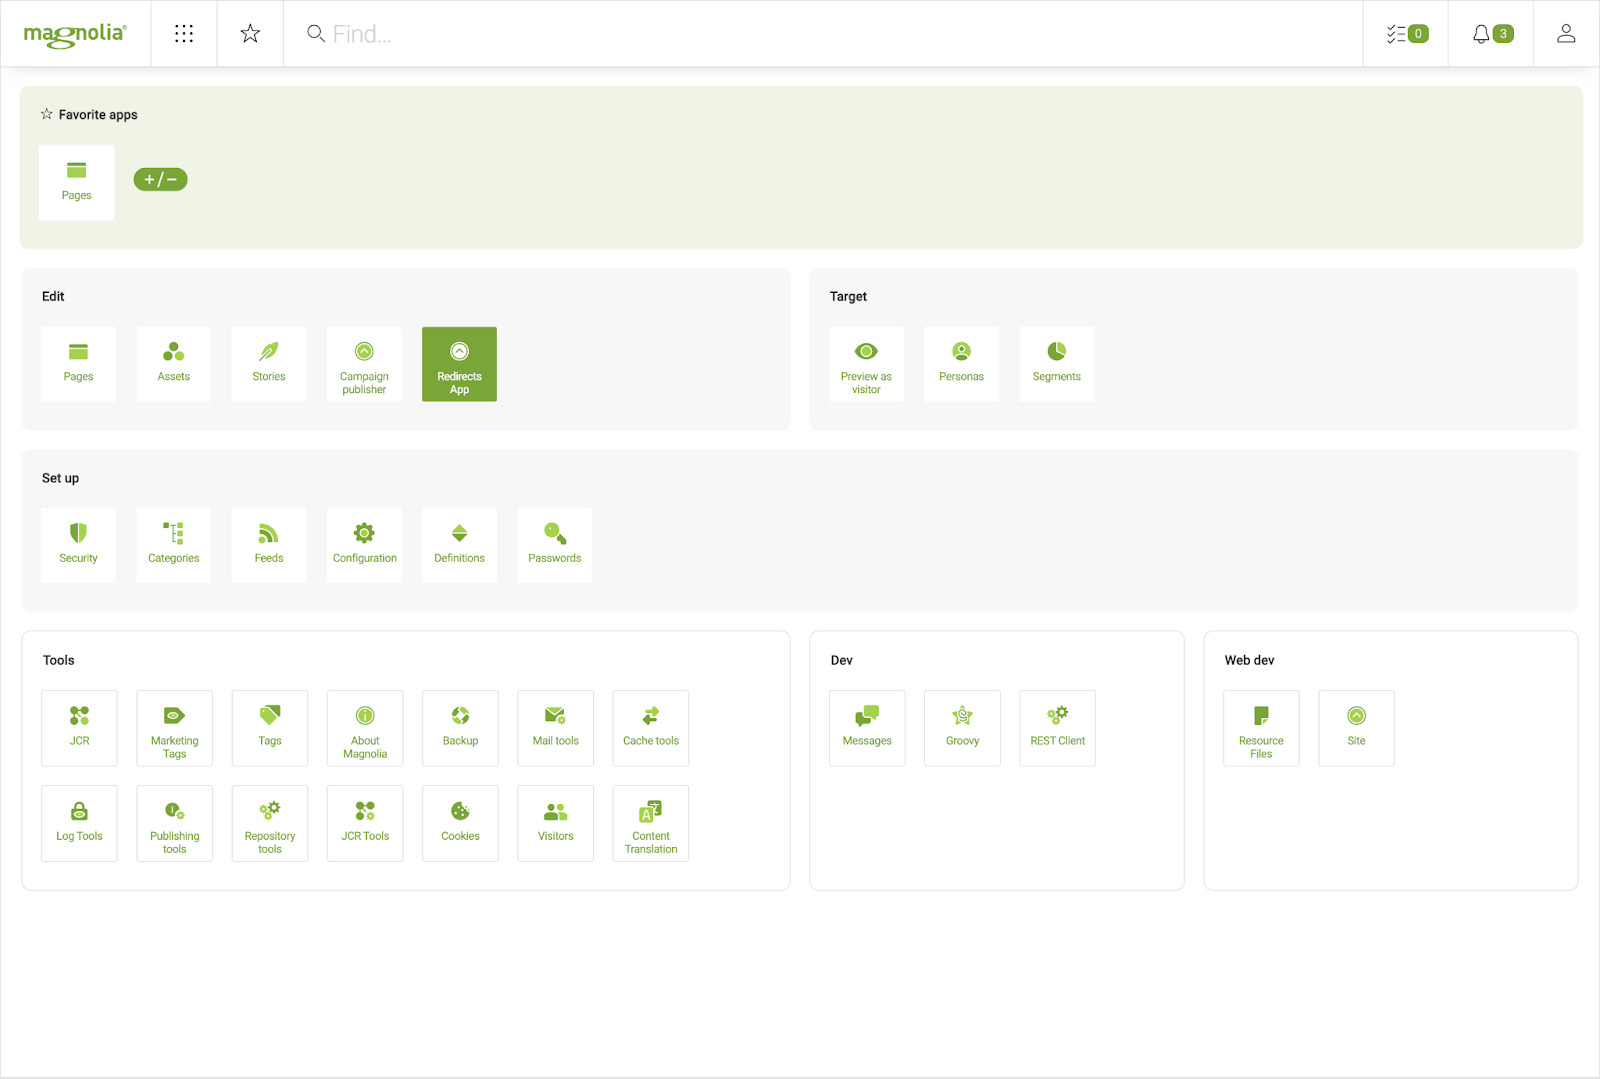Open the Segments app
The height and width of the screenshot is (1079, 1600).
pos(1056,363)
